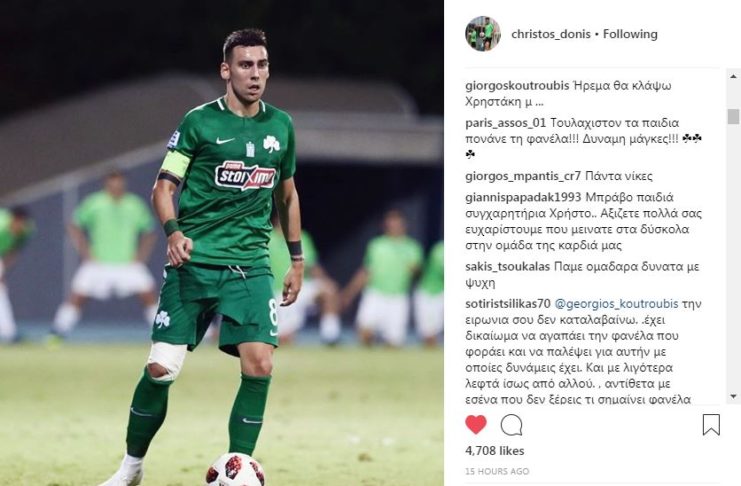741x486 pixels.
Task: Click the 15 HOURS AGO timestamp
Action: click(497, 471)
